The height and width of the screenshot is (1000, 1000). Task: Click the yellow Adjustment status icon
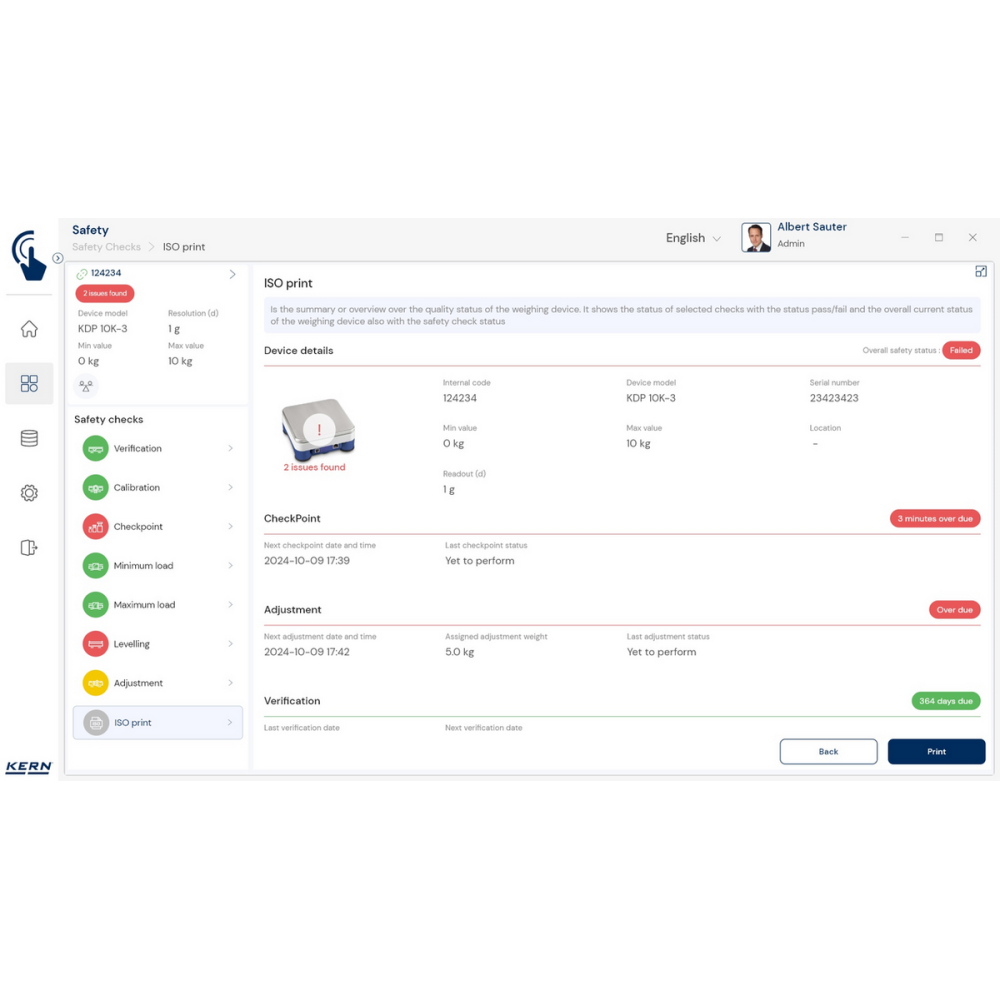95,683
